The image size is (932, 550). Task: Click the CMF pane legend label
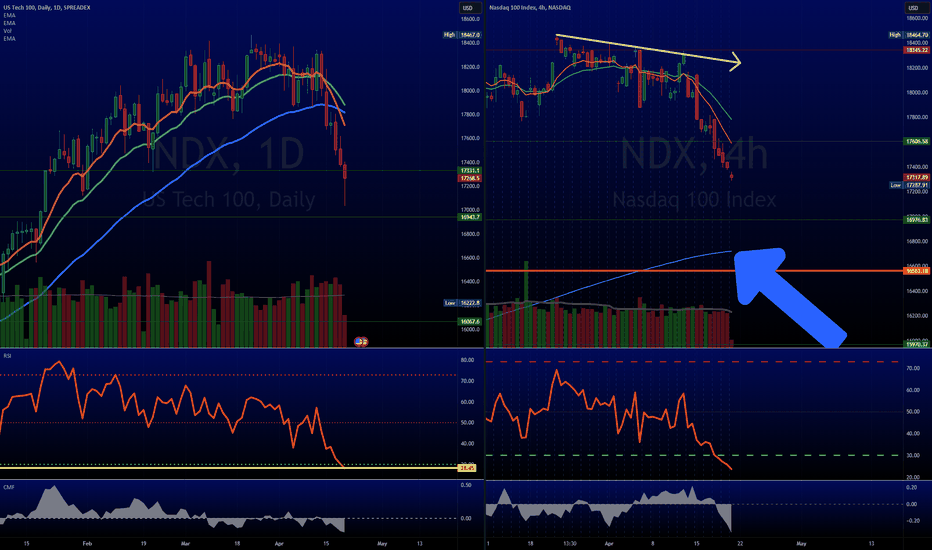click(8, 487)
